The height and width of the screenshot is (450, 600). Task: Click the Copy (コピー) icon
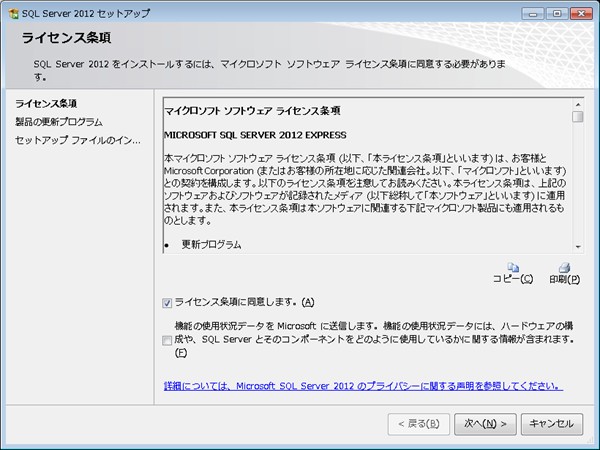tap(513, 267)
